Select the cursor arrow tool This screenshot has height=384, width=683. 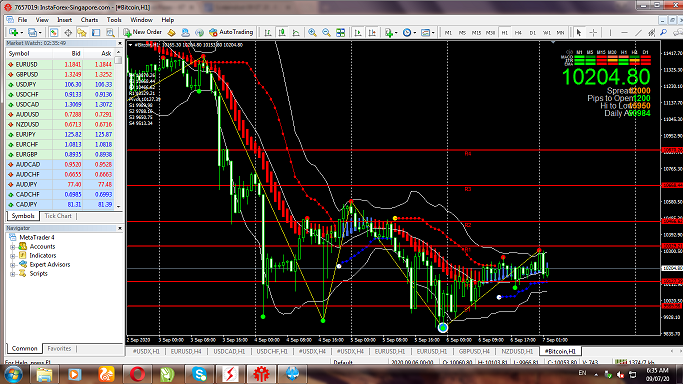click(579, 33)
